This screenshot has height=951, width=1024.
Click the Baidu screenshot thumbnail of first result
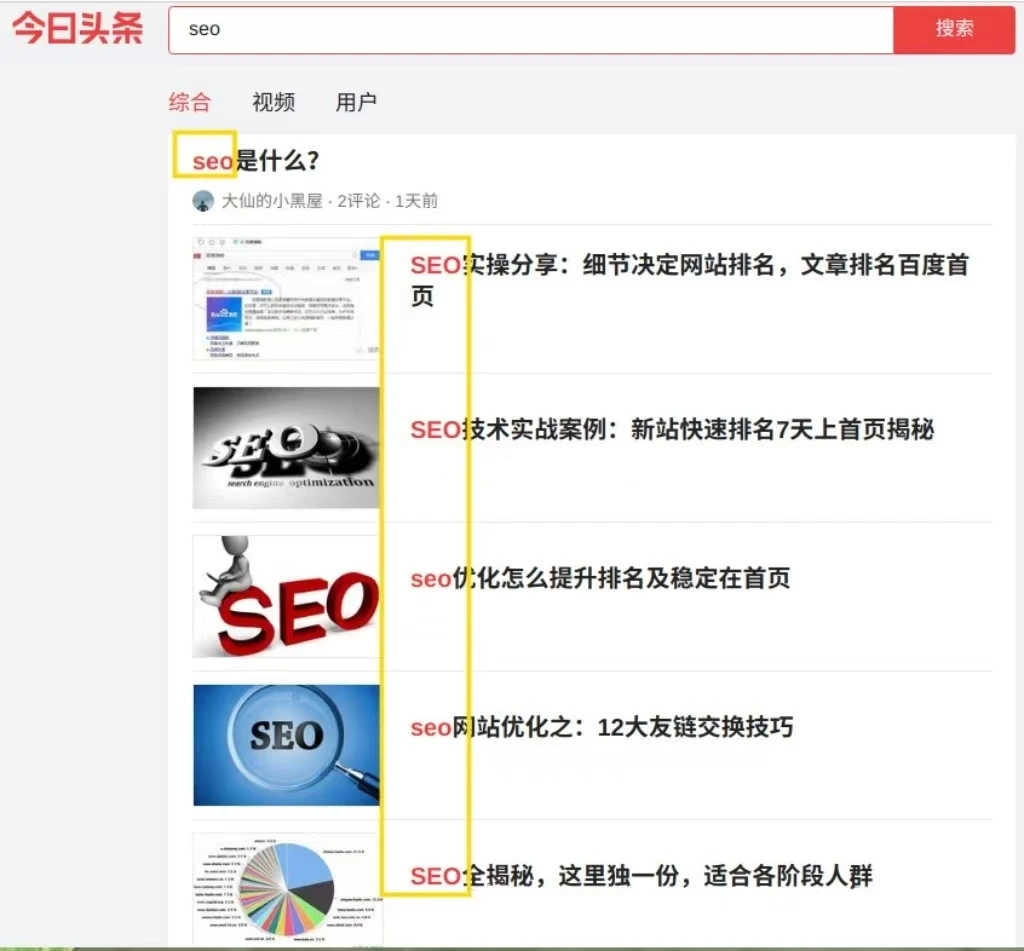coord(286,297)
